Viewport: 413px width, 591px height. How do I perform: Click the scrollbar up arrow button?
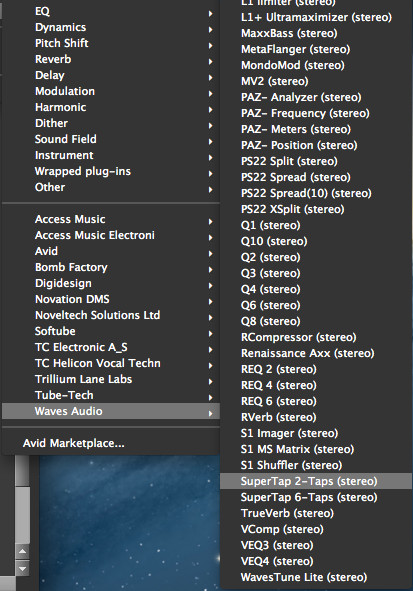pyautogui.click(x=22, y=552)
